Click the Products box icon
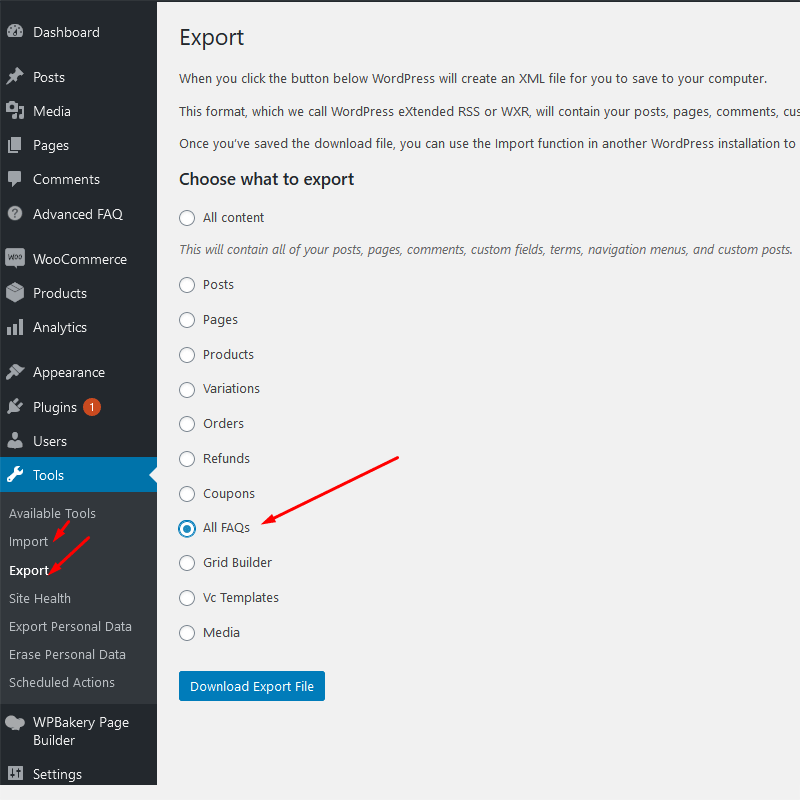The image size is (800, 800). coord(16,293)
